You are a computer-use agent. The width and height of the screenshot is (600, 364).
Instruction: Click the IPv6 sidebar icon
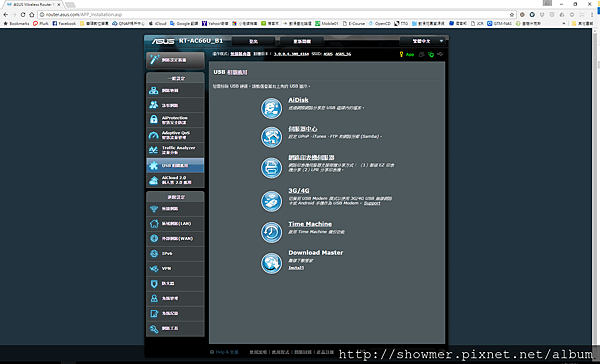click(154, 253)
